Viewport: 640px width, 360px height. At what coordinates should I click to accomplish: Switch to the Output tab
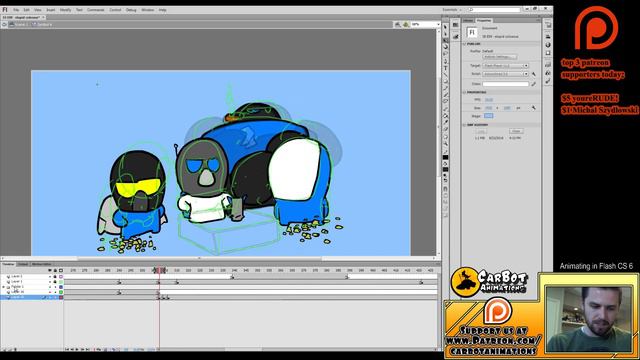(23, 264)
